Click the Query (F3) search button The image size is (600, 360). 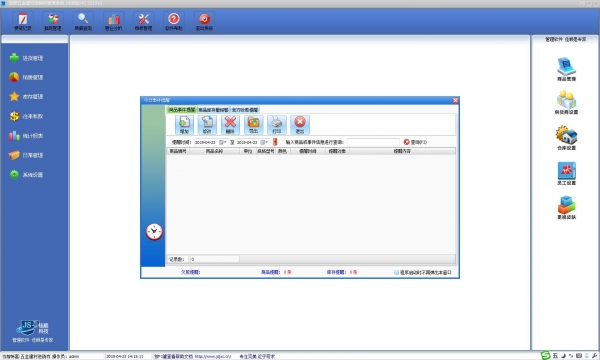click(415, 142)
